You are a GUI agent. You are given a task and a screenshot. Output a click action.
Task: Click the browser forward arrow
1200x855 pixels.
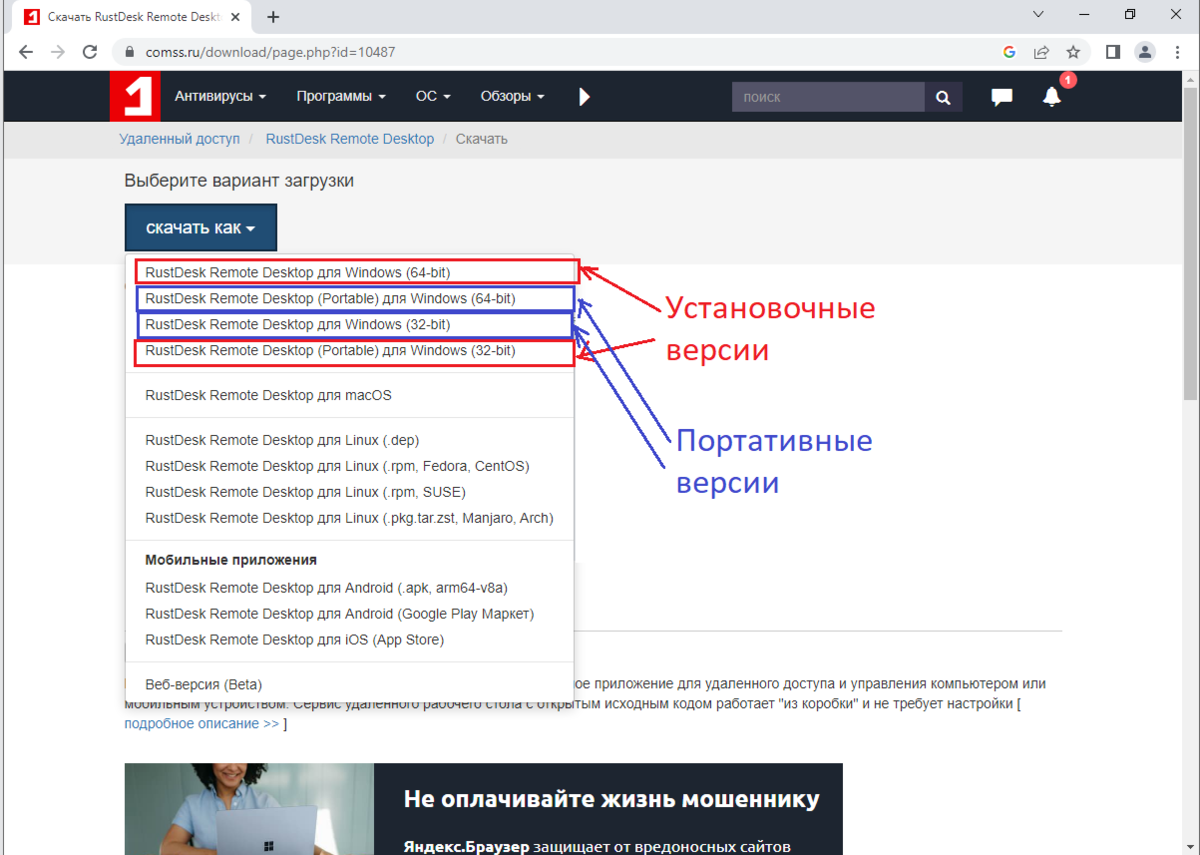click(x=58, y=52)
